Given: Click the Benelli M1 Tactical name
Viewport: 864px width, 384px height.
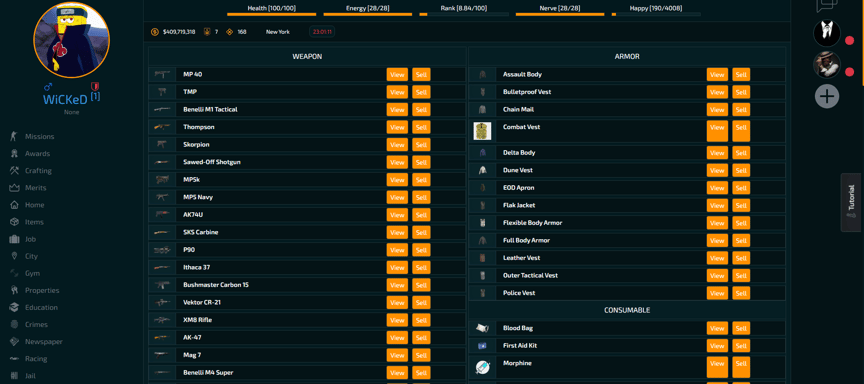Looking at the screenshot, I should tap(210, 110).
